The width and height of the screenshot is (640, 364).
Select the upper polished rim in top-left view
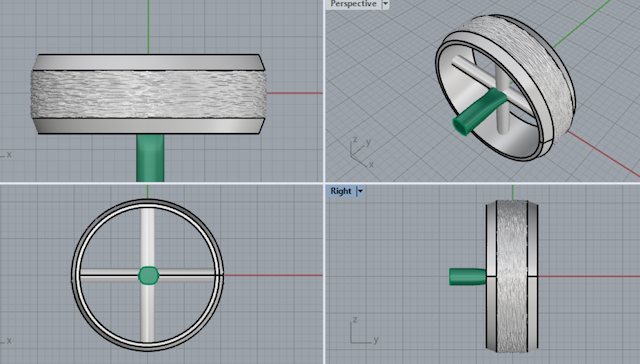point(149,62)
